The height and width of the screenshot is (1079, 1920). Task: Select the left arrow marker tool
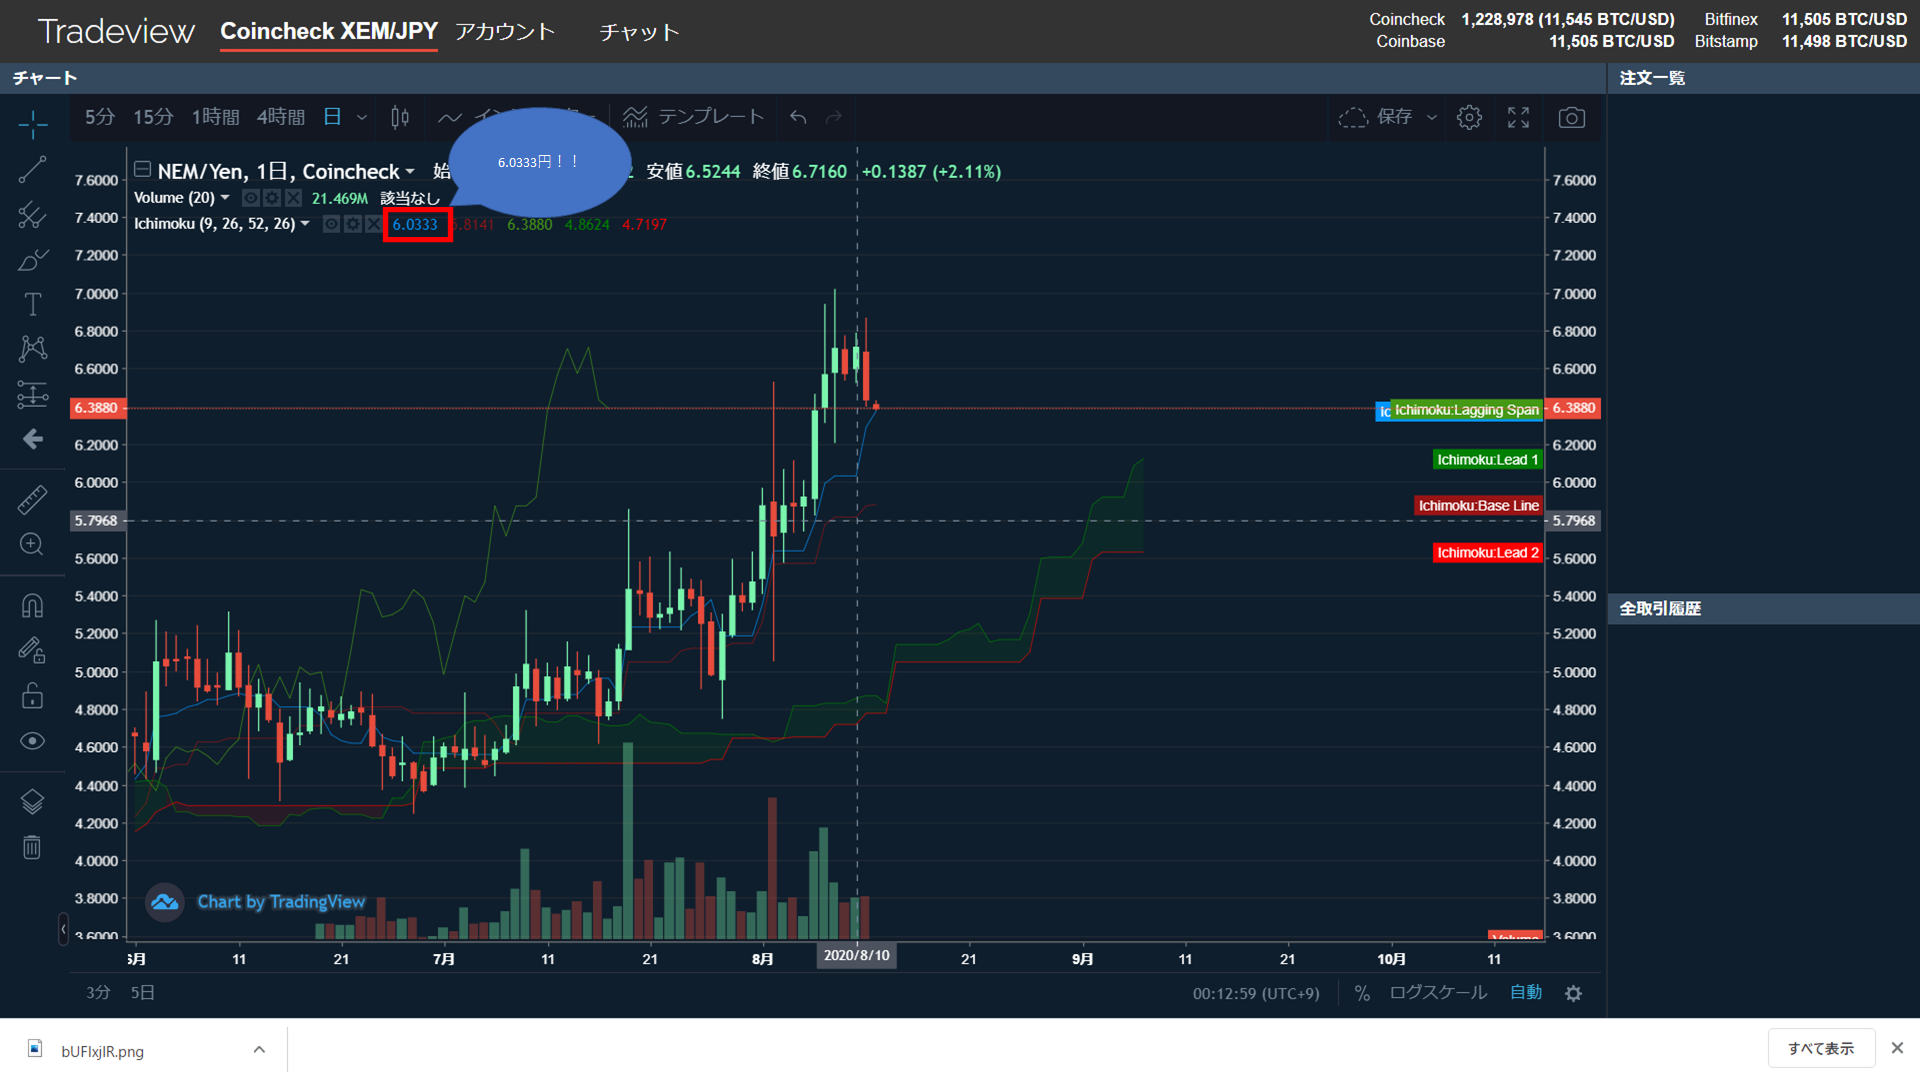point(32,439)
